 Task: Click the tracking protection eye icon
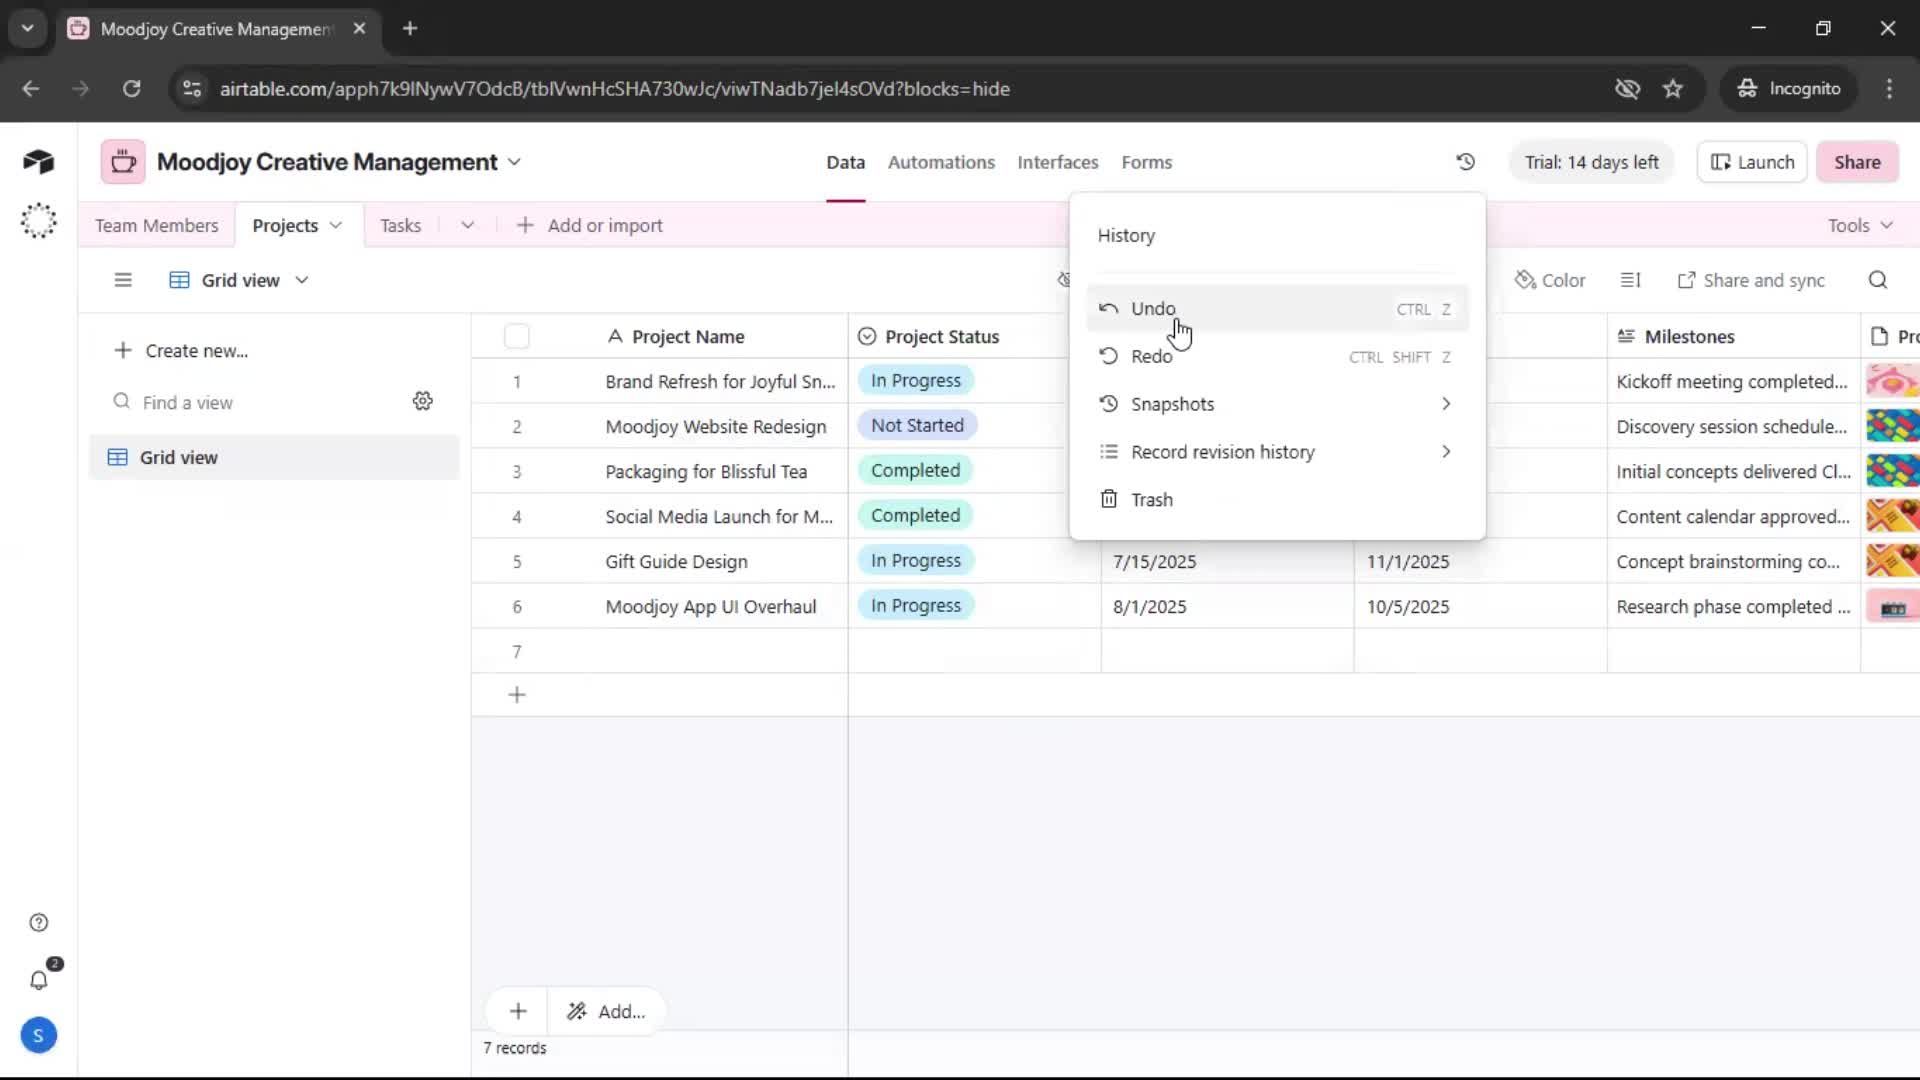1627,88
